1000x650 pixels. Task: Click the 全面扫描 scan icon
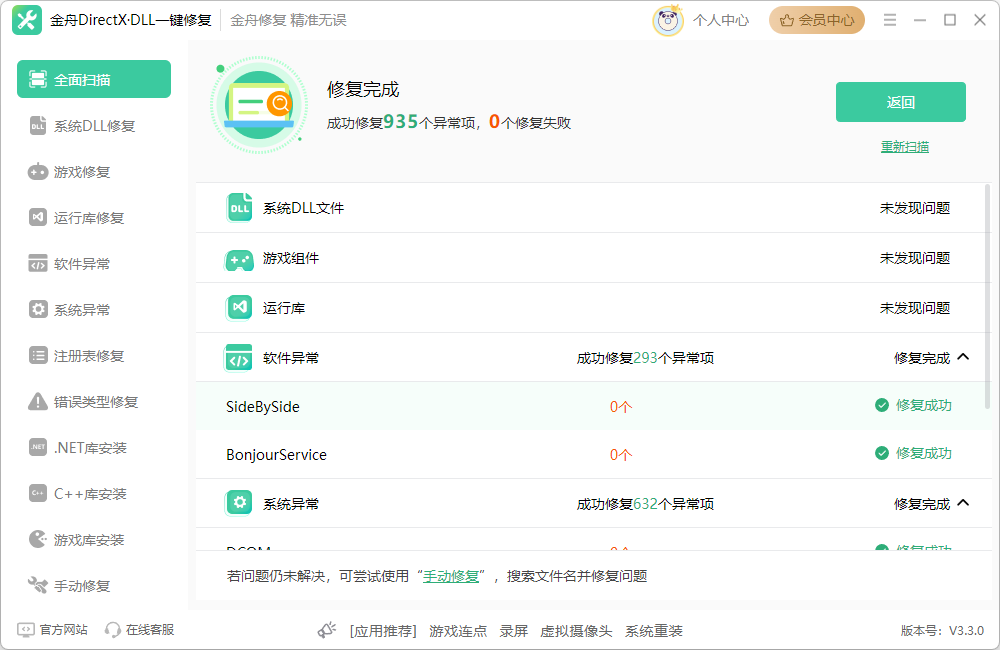click(38, 79)
